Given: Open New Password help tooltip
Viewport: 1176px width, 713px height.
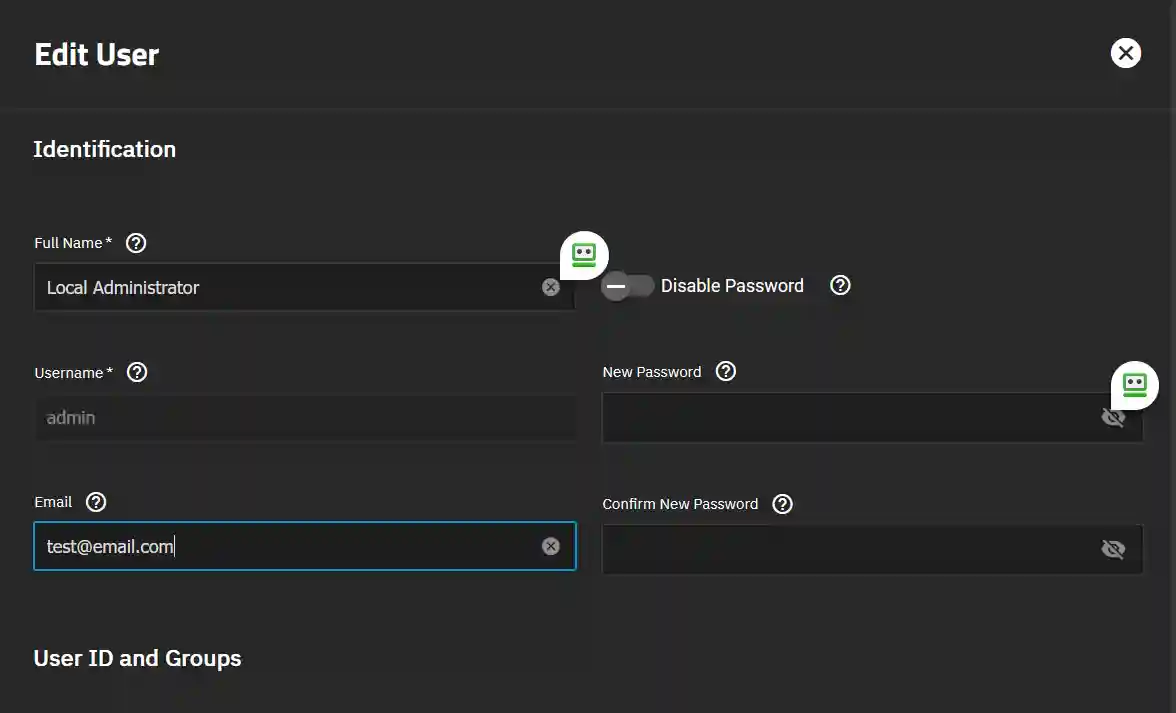Looking at the screenshot, I should pos(725,371).
